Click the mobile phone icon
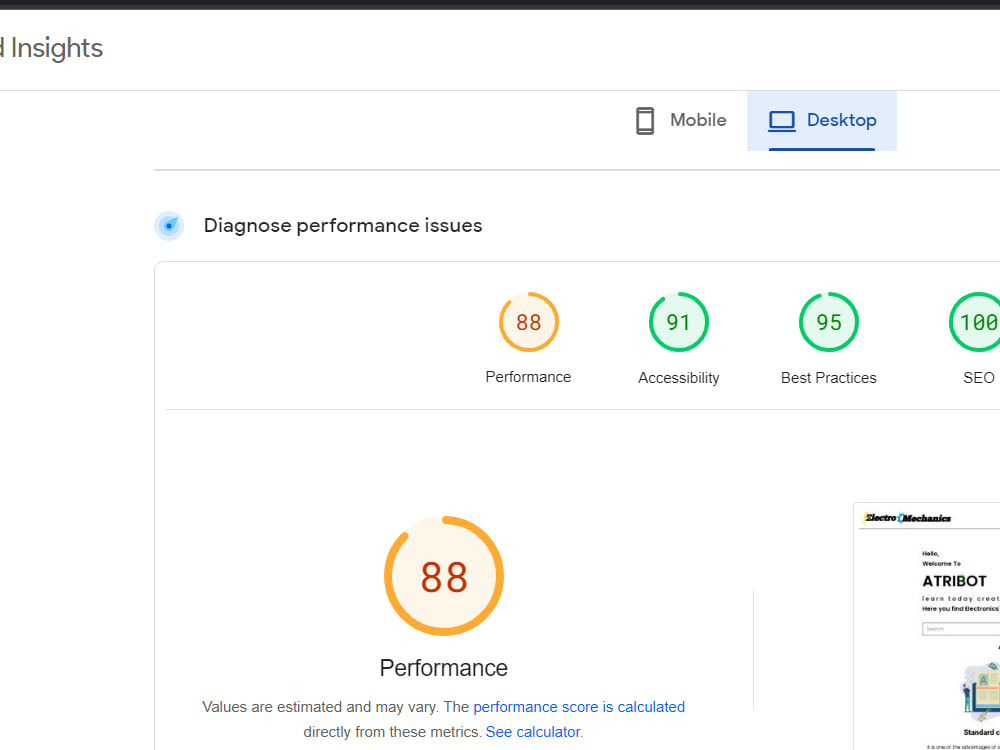Screen dimensions: 1000x750 tap(645, 121)
